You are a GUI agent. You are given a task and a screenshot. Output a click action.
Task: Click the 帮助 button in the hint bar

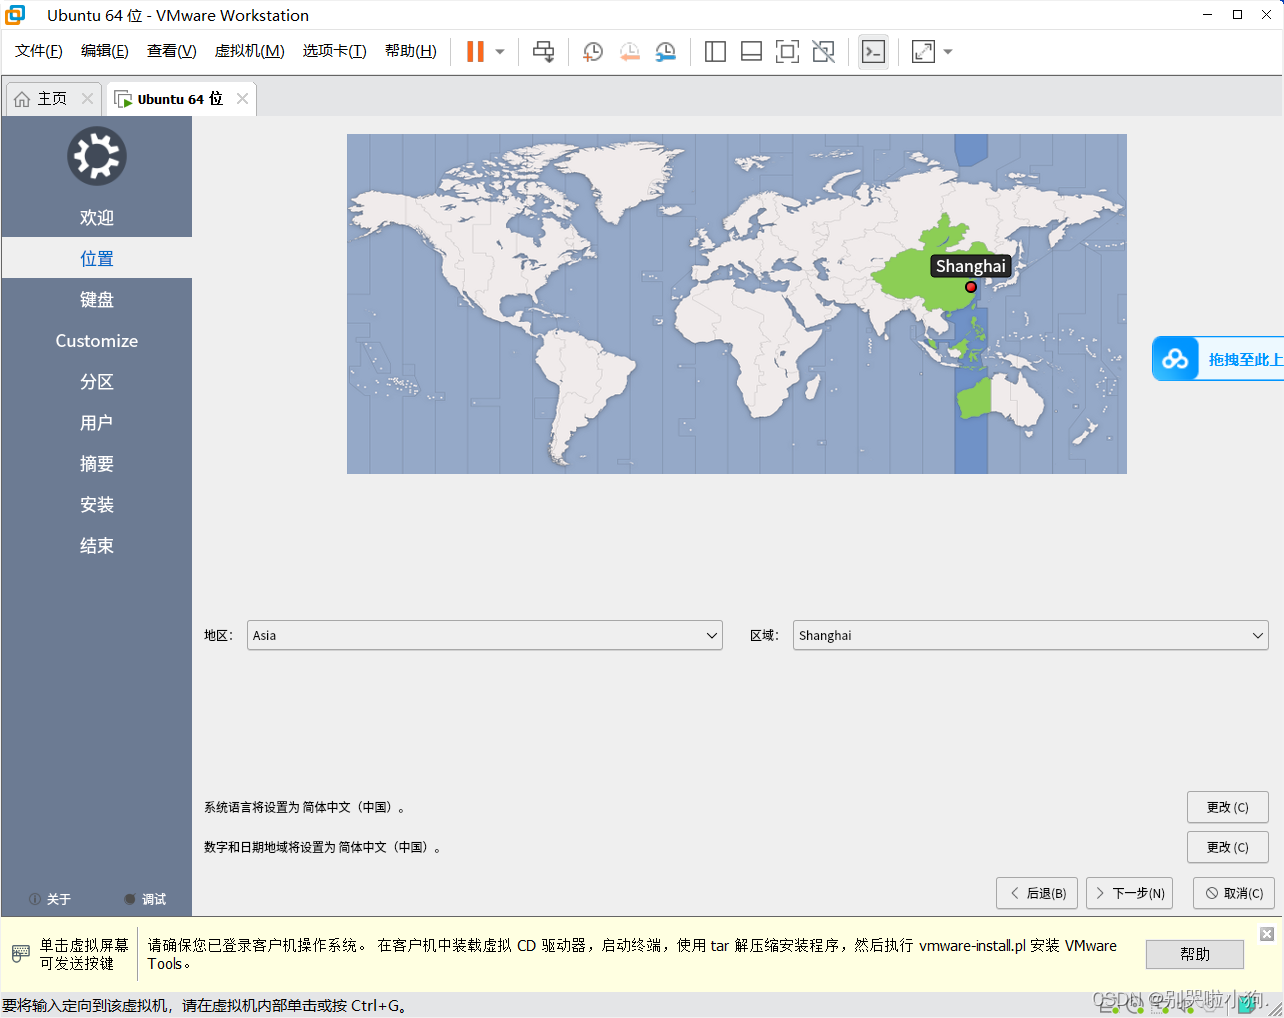click(1195, 954)
